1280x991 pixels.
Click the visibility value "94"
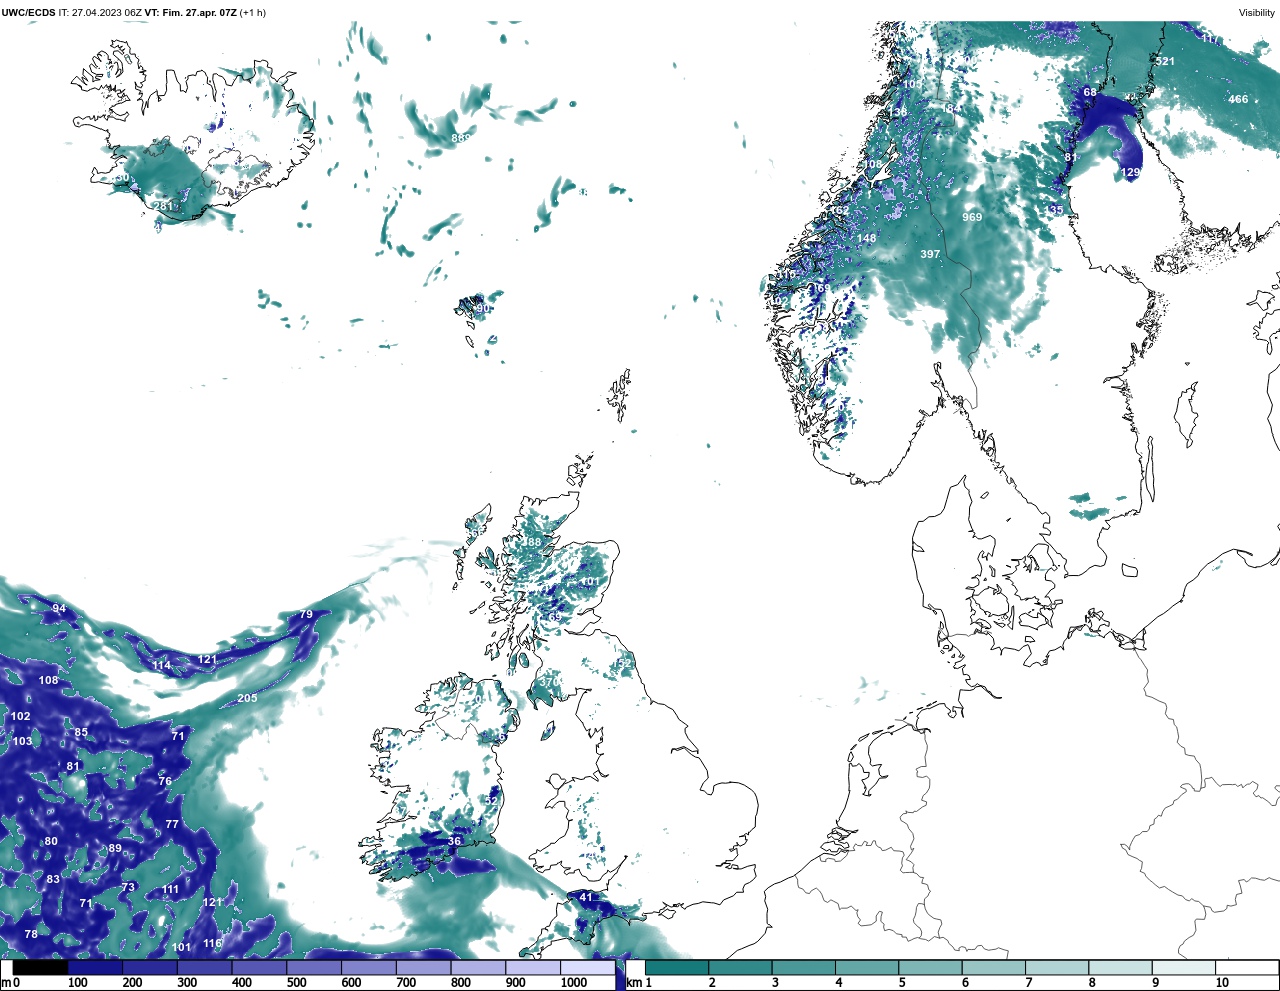click(x=59, y=609)
